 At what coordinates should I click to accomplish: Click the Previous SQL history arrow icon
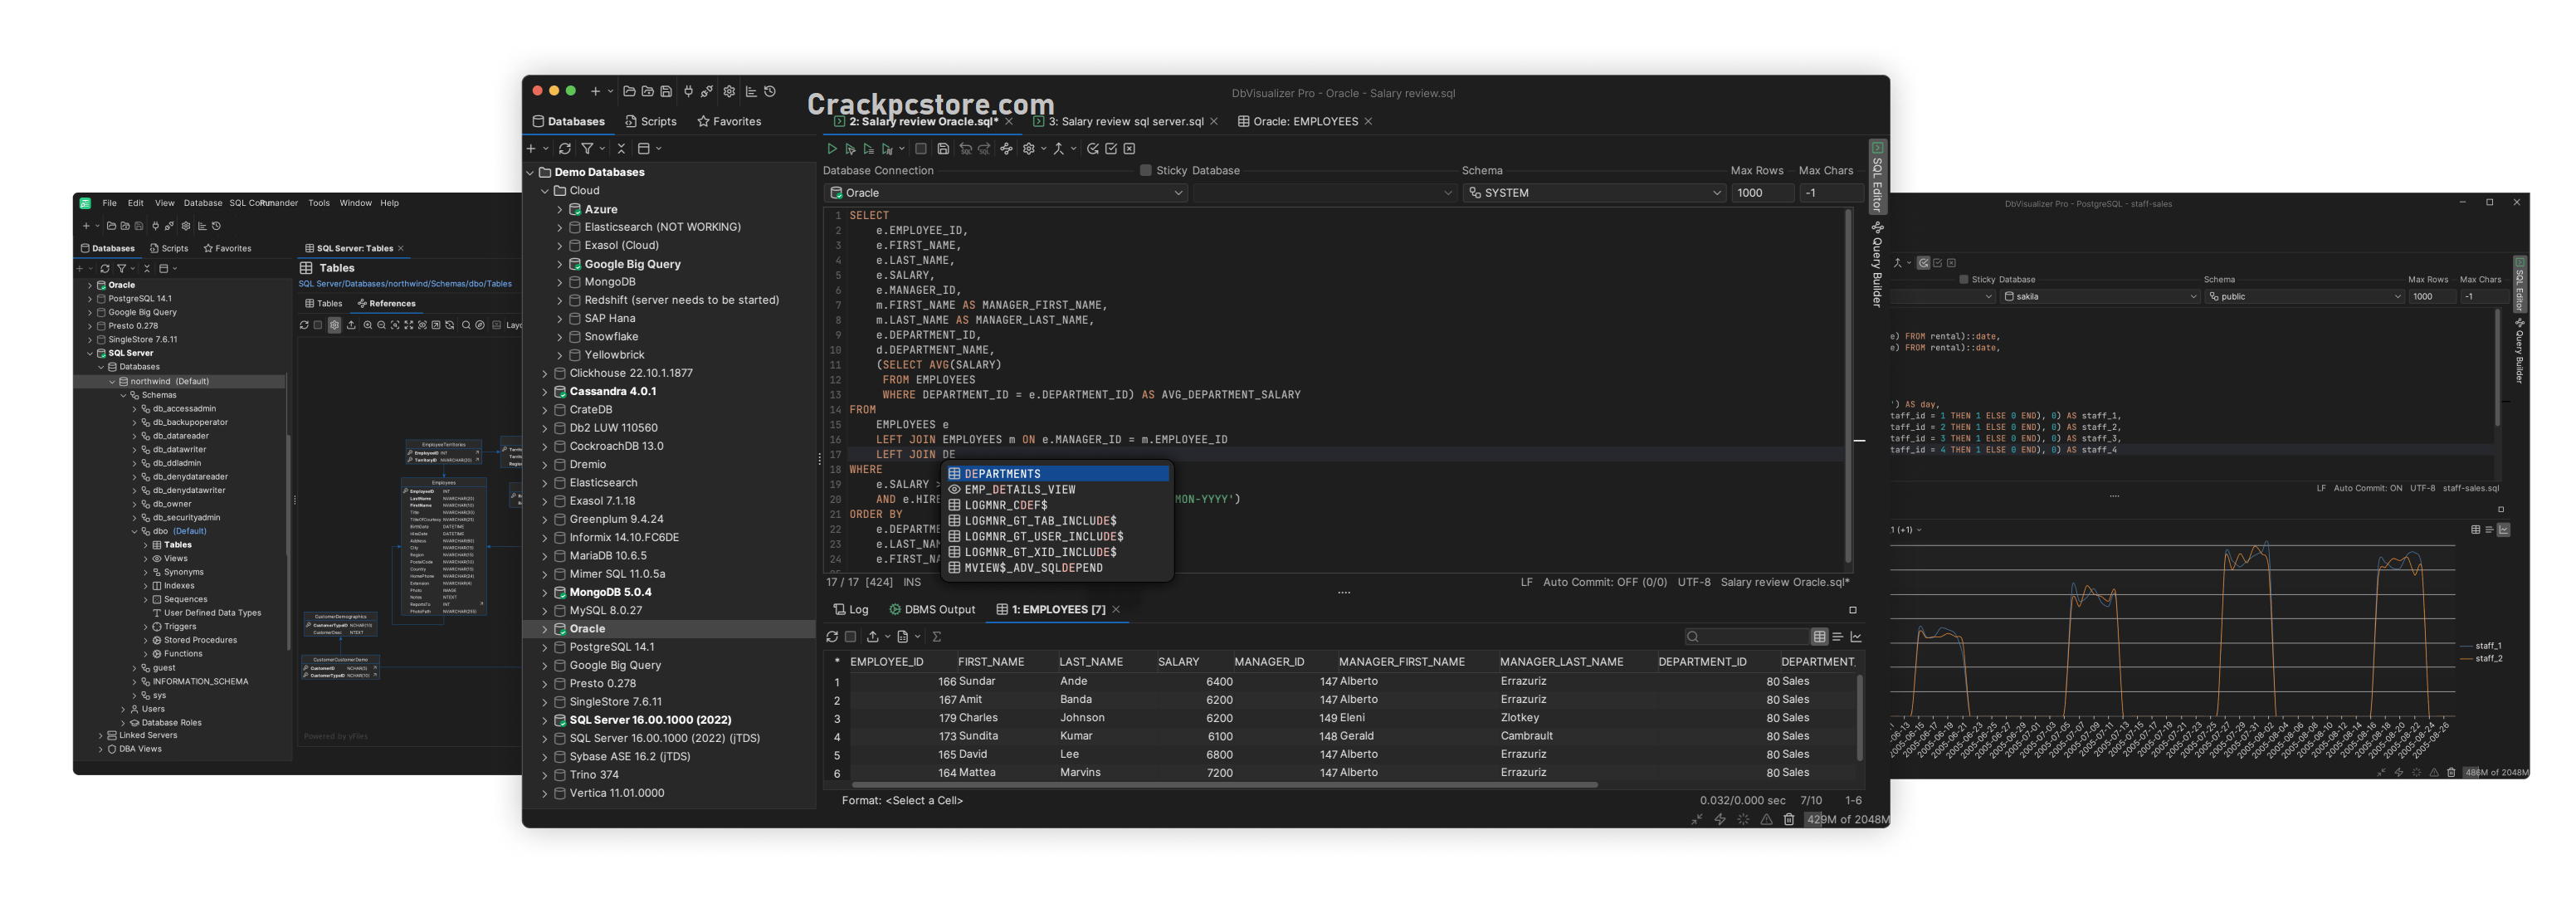[x=965, y=149]
